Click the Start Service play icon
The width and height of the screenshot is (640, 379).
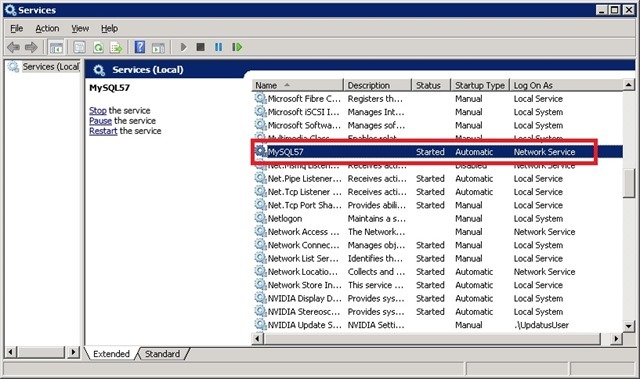(183, 47)
